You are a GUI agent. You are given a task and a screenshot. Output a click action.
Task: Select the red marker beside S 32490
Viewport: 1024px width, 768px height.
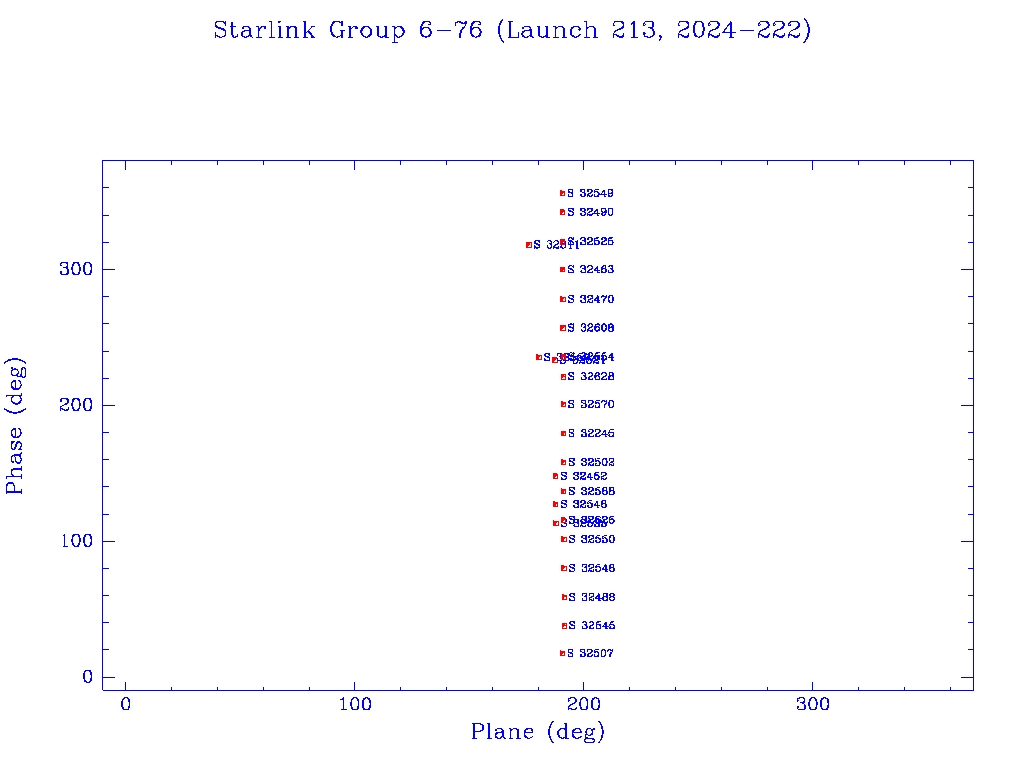click(x=562, y=212)
